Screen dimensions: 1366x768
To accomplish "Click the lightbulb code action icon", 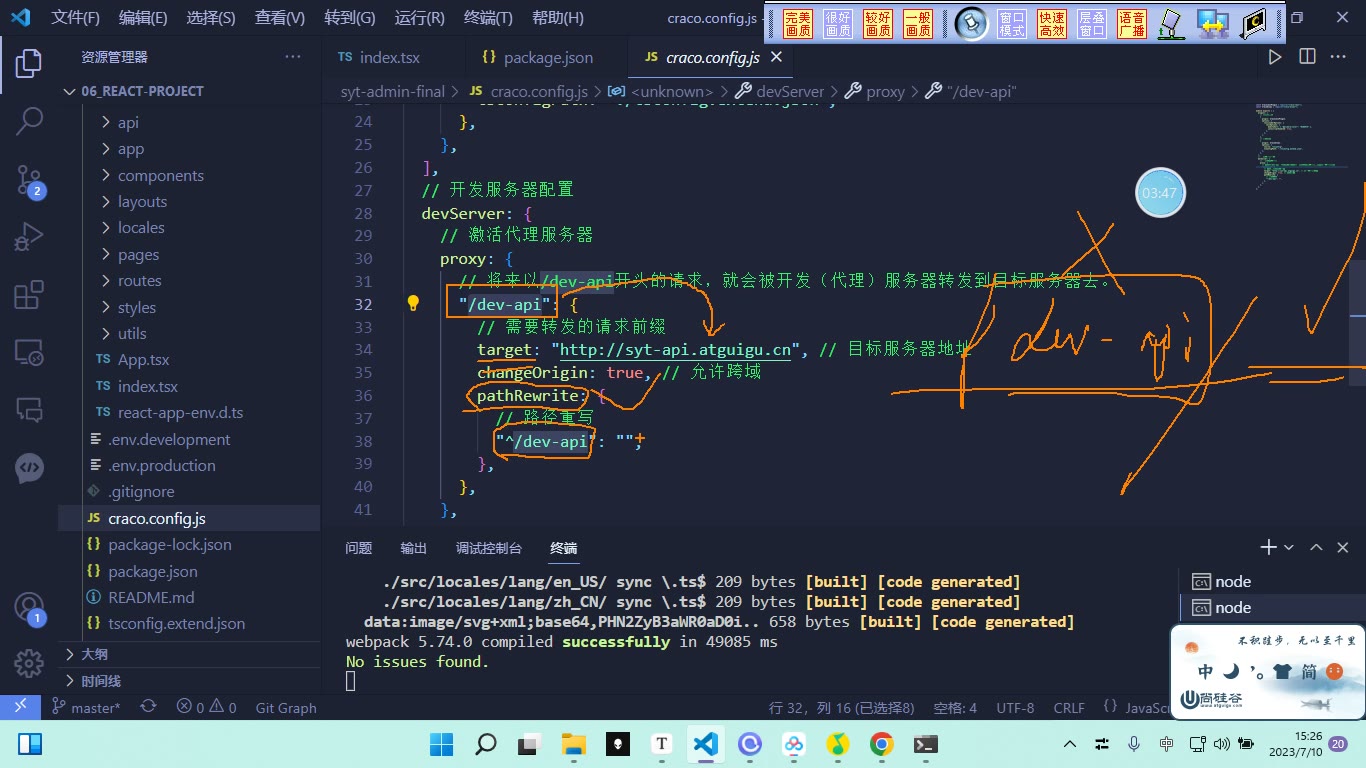I will (x=413, y=303).
